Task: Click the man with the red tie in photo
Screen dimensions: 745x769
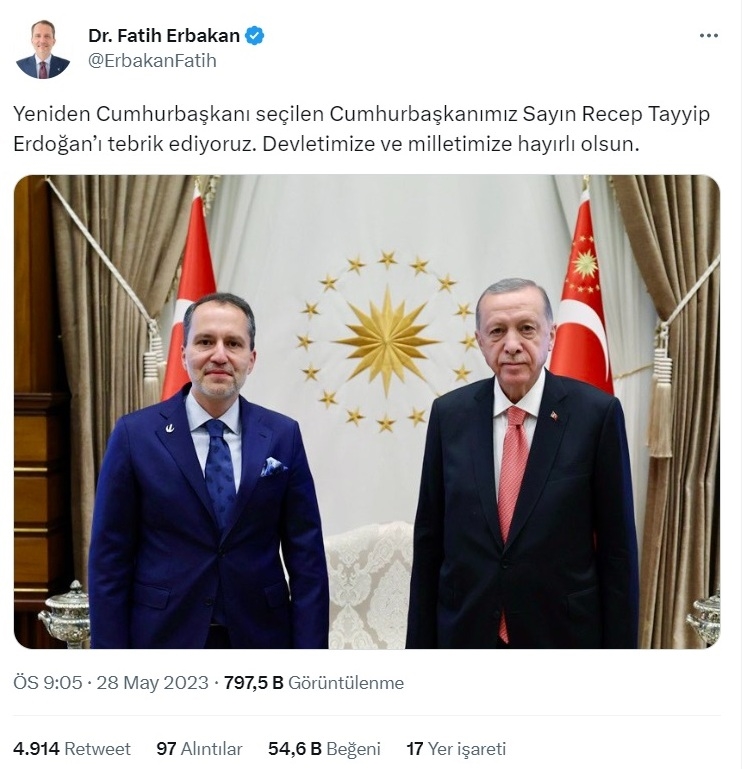Action: point(522,463)
